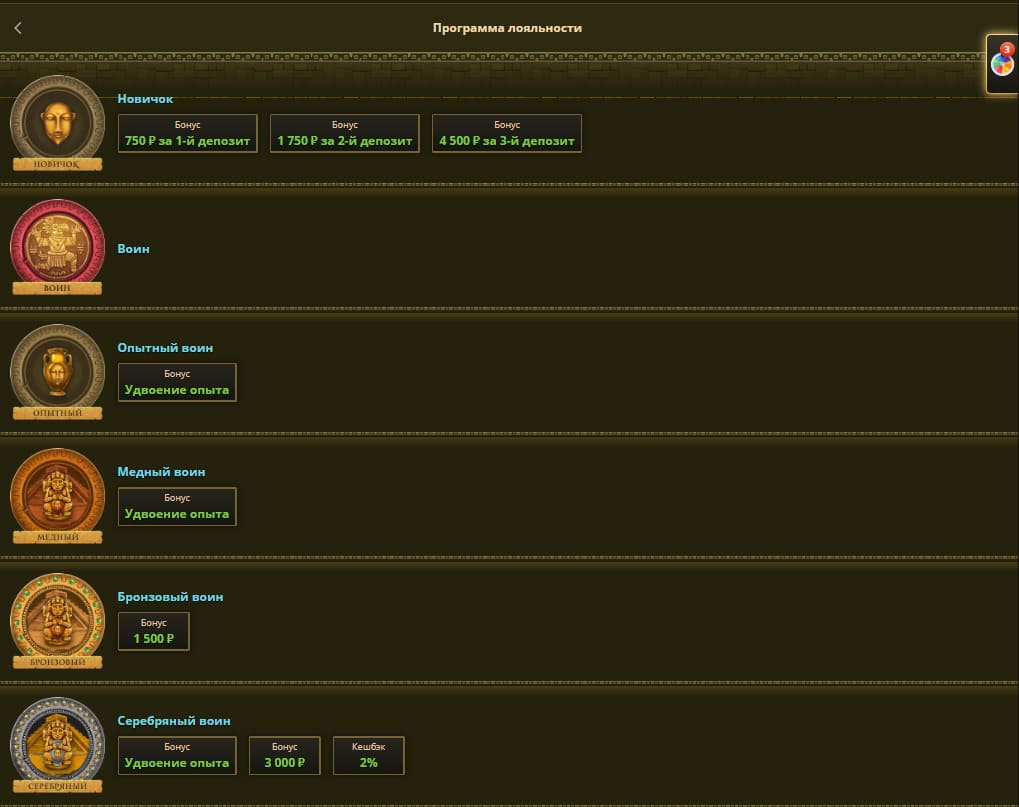Open the colorful wheel notification widget
Screen dimensions: 1019x807
pyautogui.click(x=1002, y=64)
